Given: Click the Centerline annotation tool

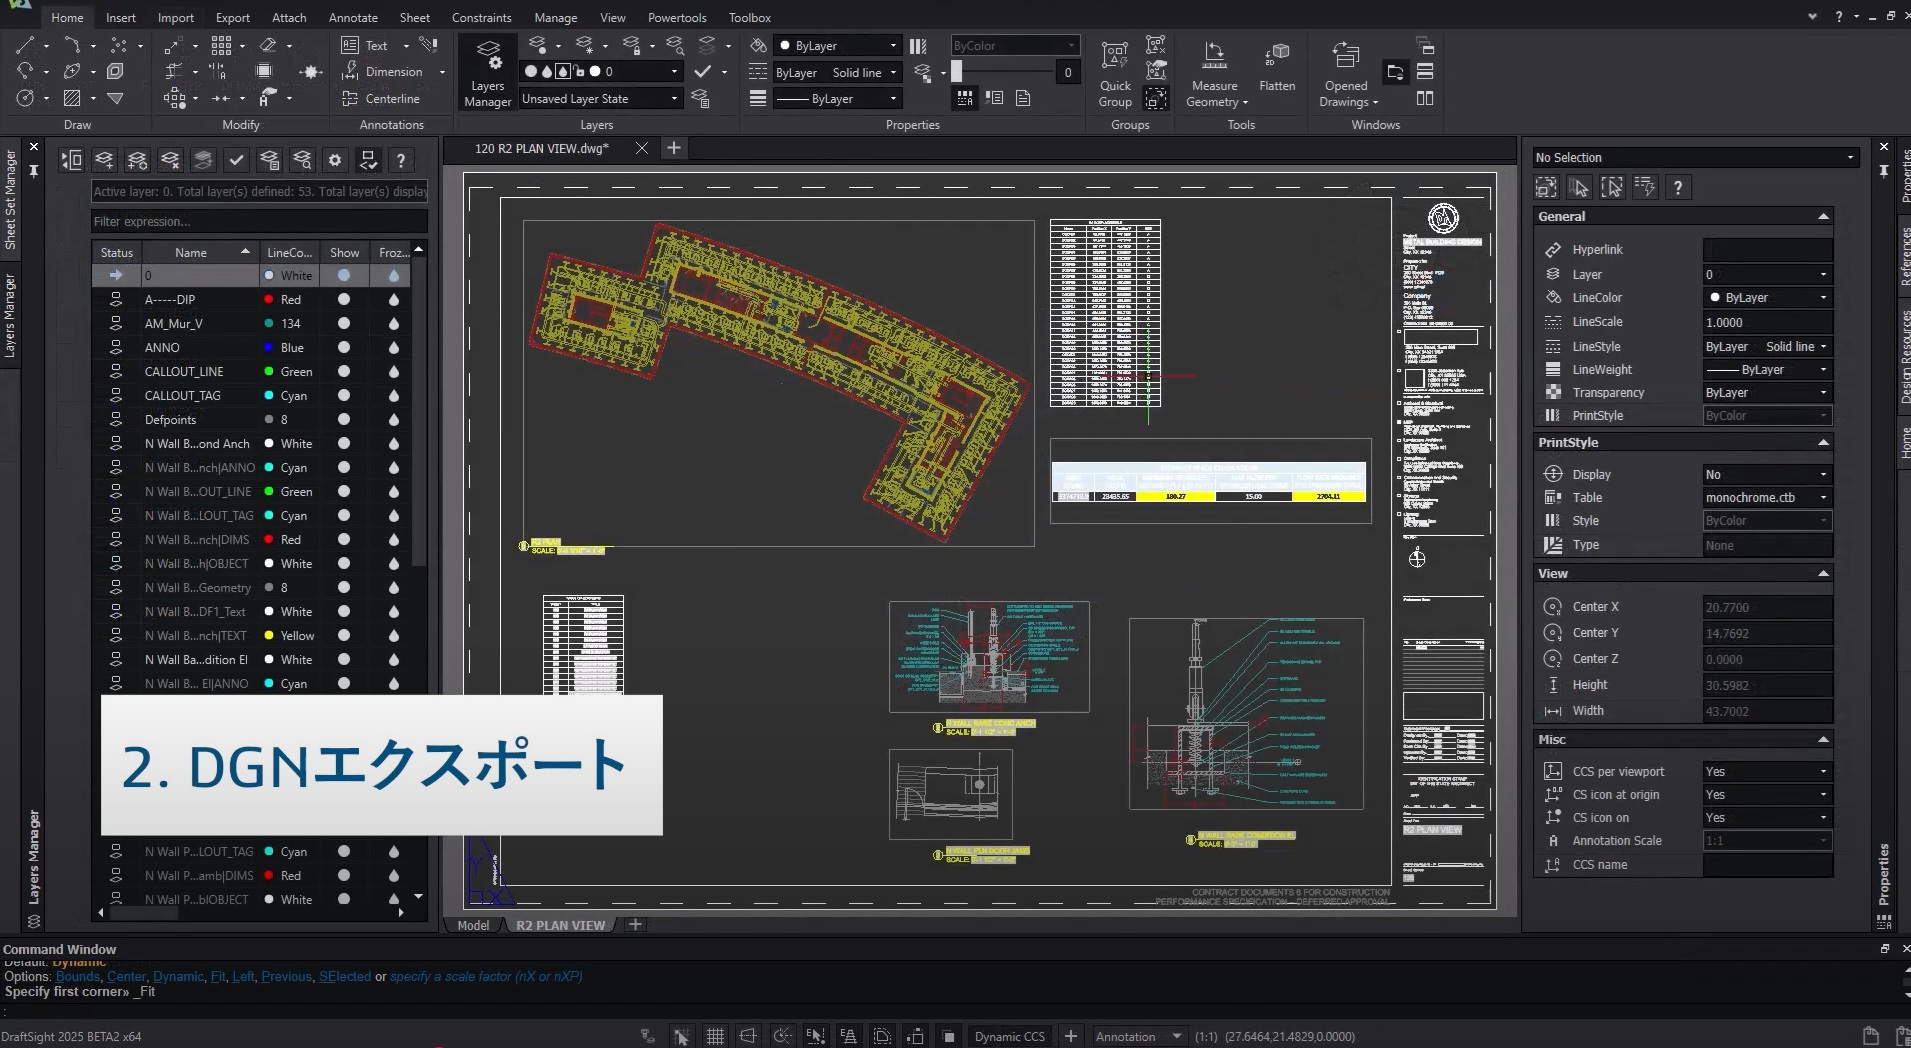Looking at the screenshot, I should pos(381,99).
